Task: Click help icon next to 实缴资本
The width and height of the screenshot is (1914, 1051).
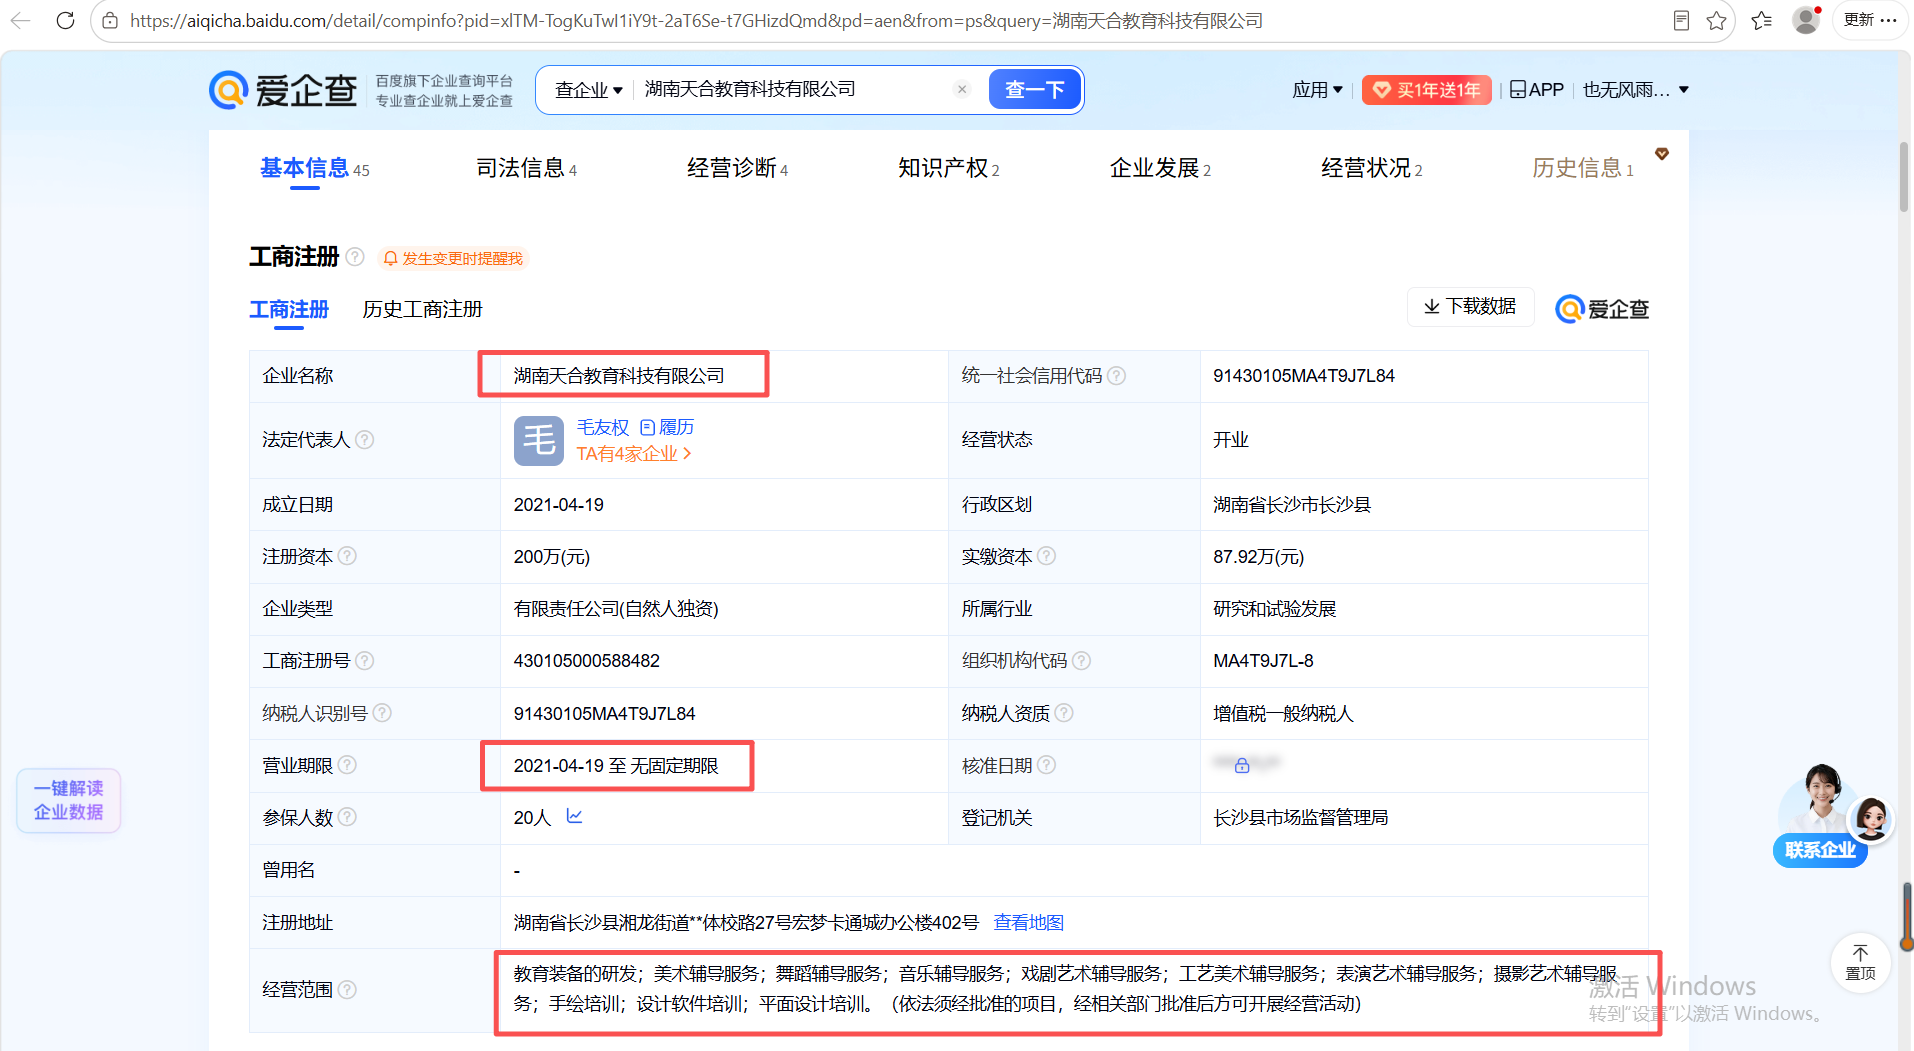Action: click(1046, 556)
